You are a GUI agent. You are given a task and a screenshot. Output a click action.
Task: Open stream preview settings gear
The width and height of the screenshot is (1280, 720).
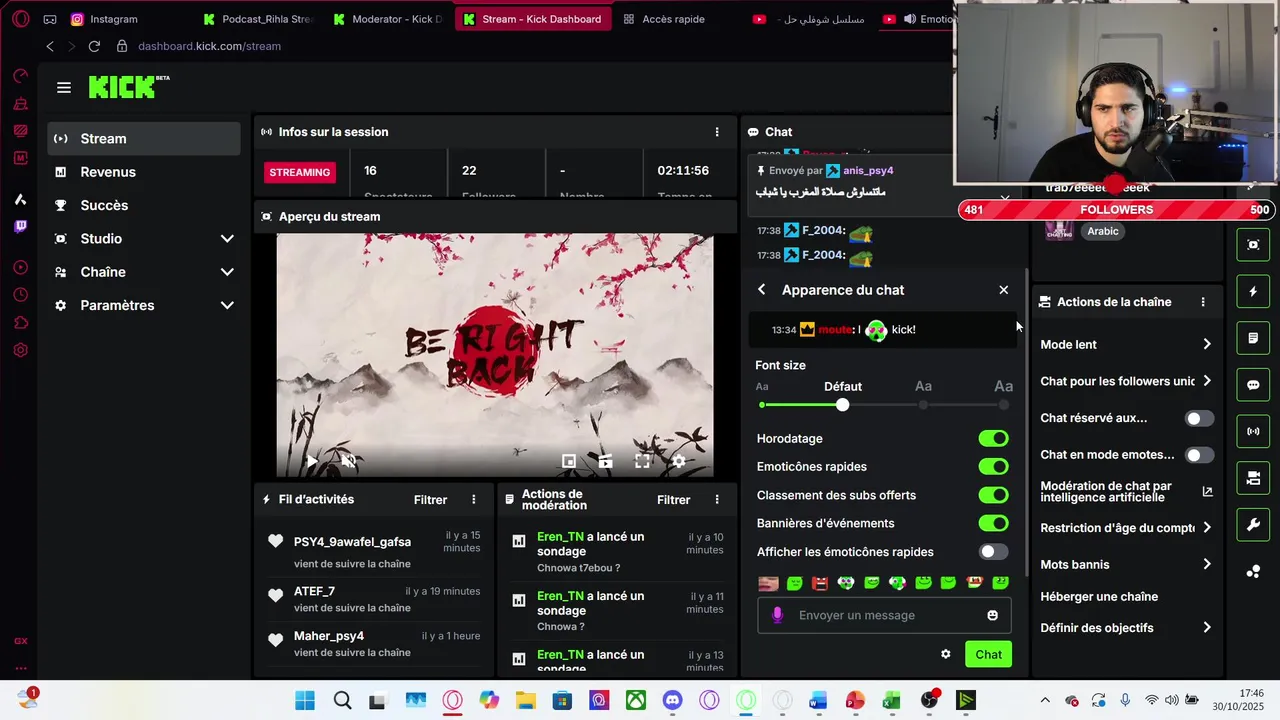[679, 461]
